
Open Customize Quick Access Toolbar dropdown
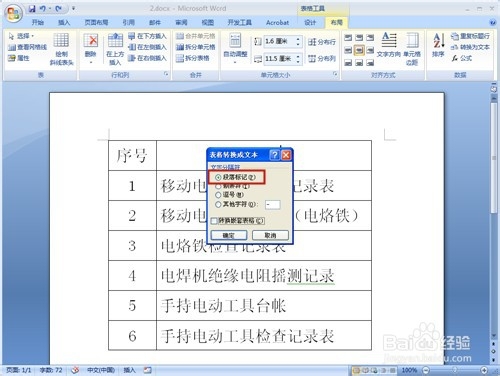click(73, 9)
